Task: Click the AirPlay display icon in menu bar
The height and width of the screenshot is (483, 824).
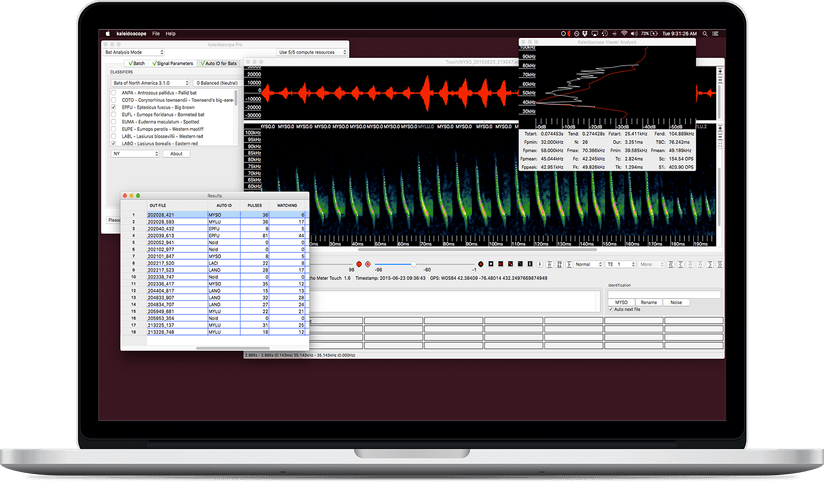Action: pos(594,34)
